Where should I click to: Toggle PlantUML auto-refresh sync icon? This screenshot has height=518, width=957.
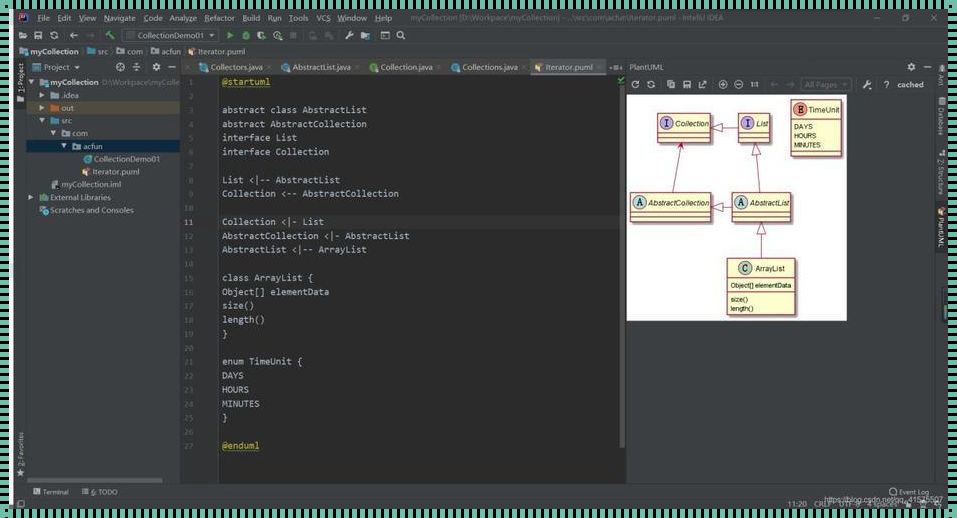coord(651,85)
